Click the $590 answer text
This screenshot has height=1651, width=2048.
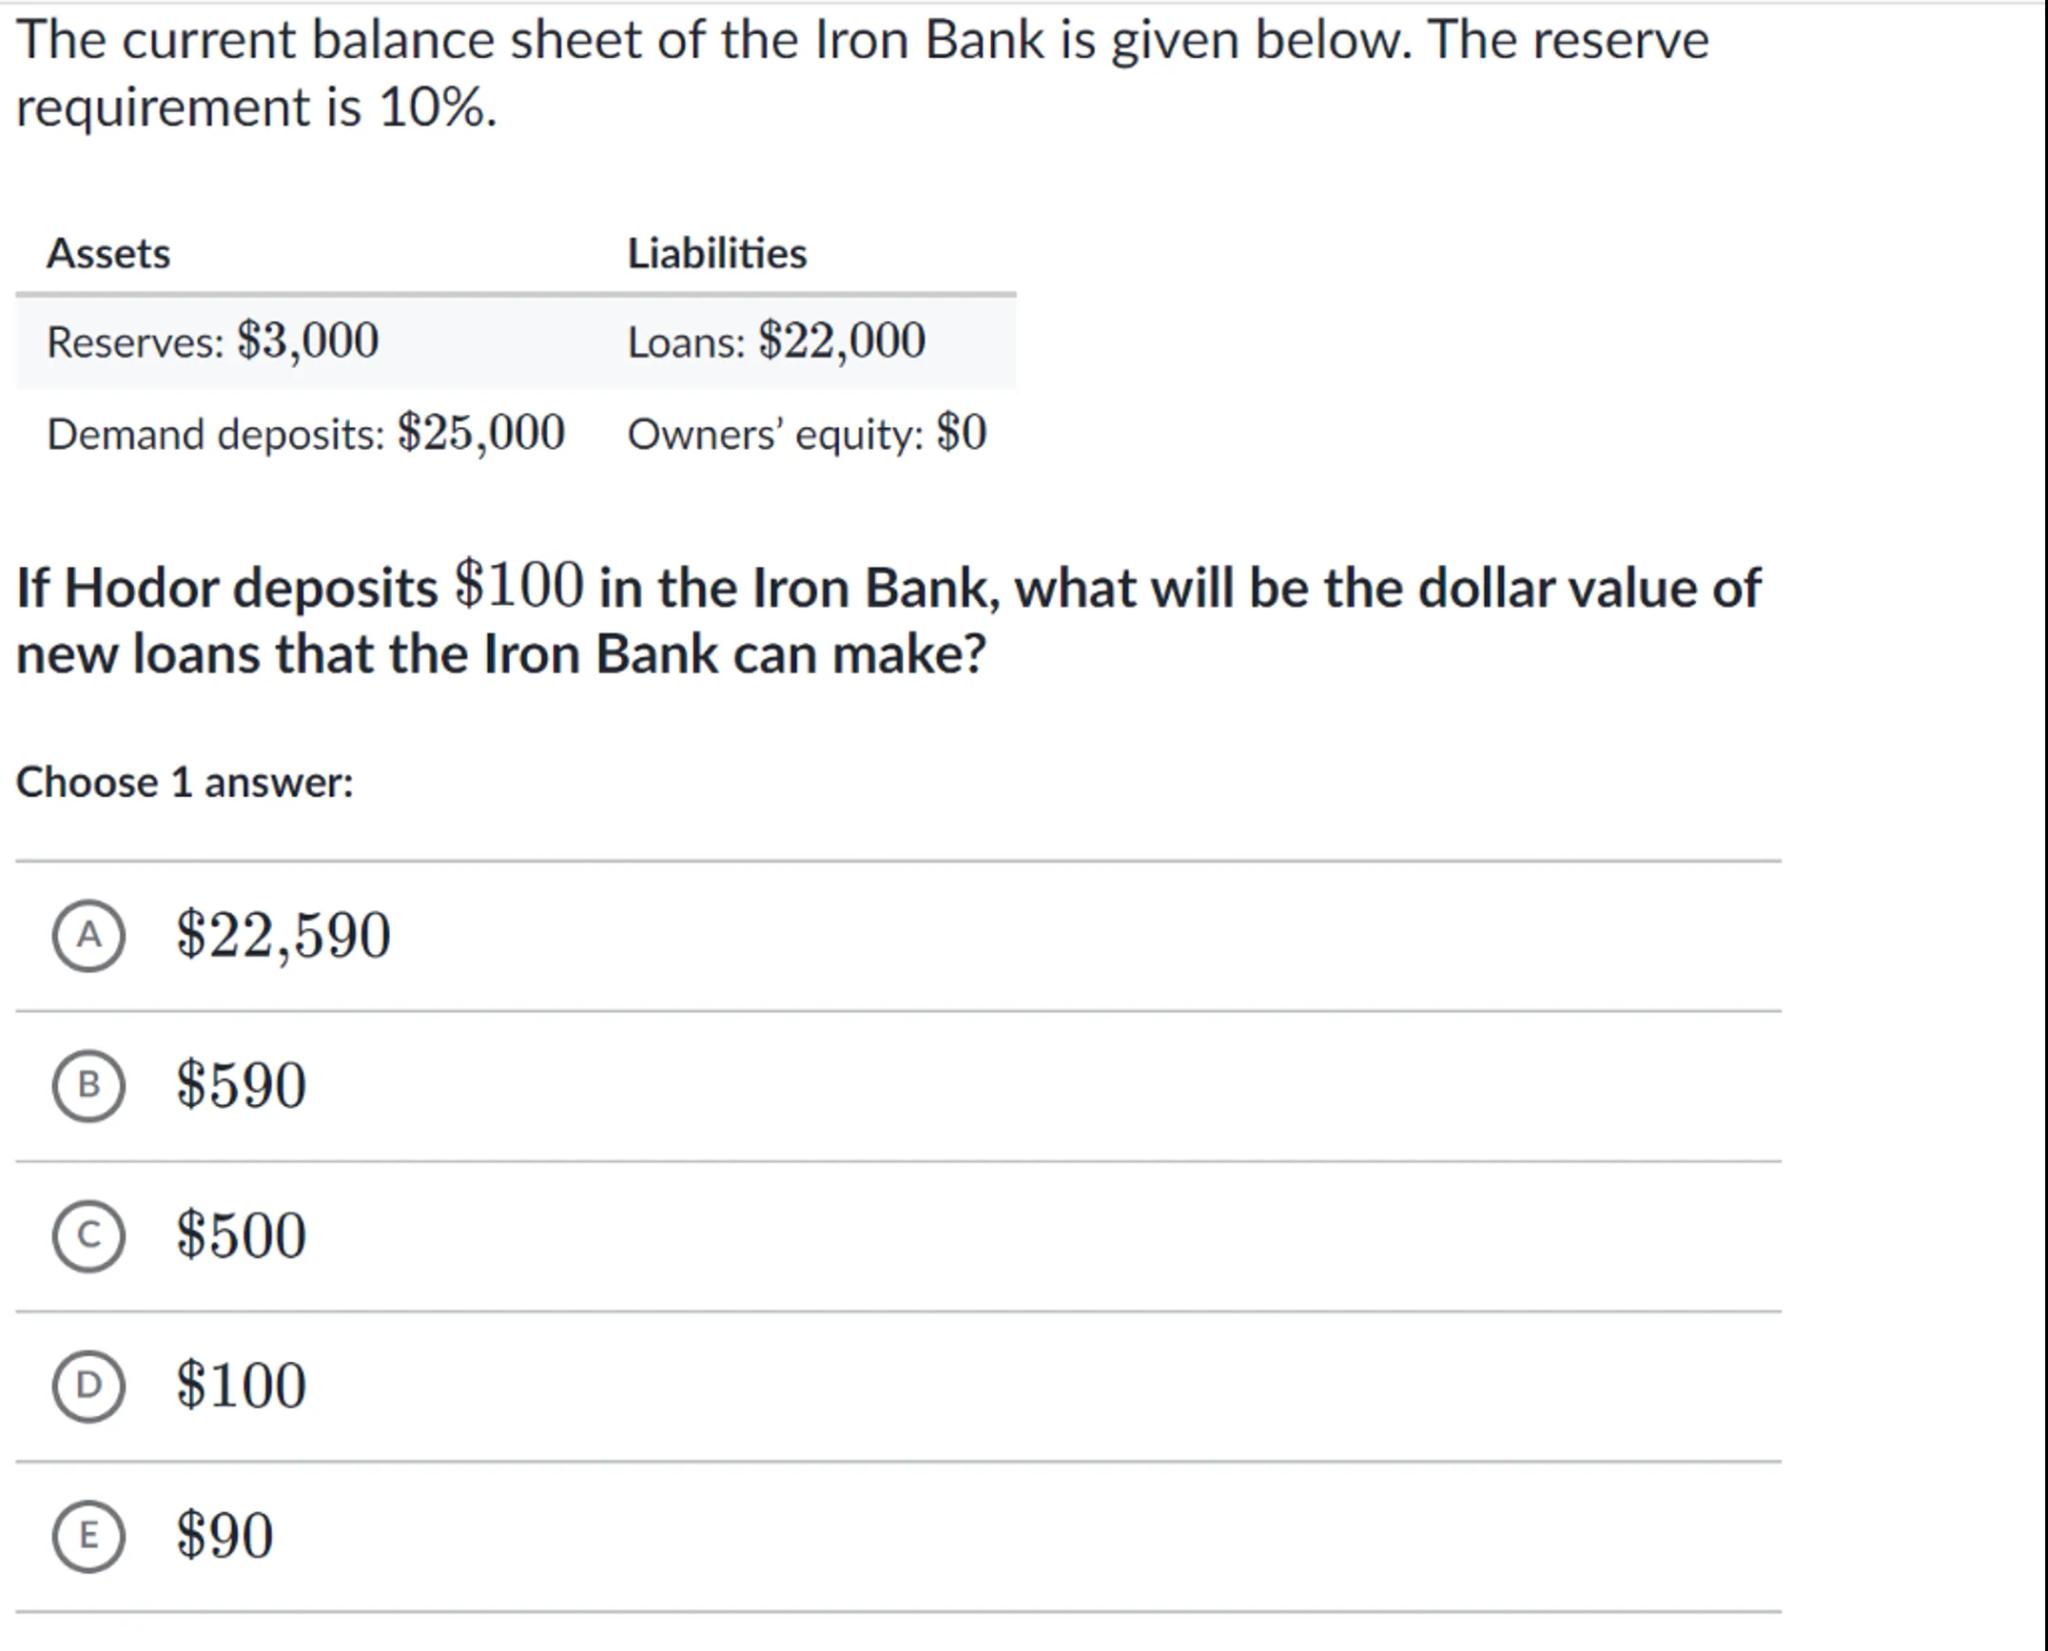click(241, 1086)
